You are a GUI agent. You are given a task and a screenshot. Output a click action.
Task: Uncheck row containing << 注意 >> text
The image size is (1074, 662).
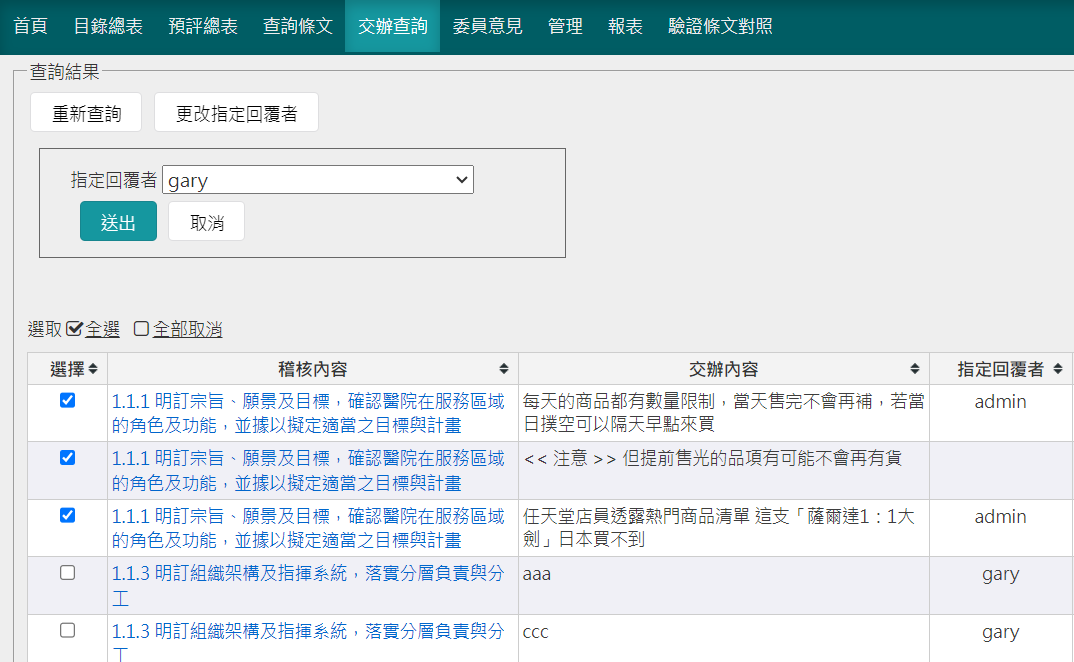pyautogui.click(x=67, y=458)
